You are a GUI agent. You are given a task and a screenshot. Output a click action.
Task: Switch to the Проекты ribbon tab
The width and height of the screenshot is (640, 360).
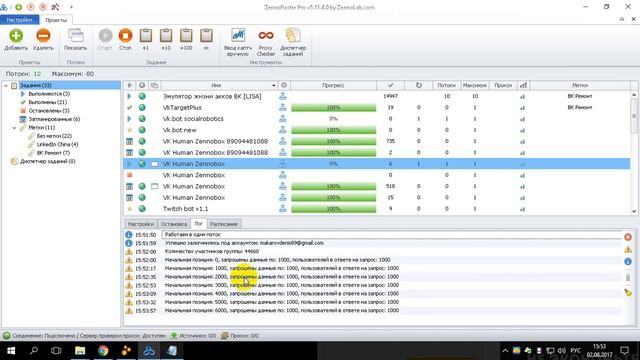coord(56,20)
